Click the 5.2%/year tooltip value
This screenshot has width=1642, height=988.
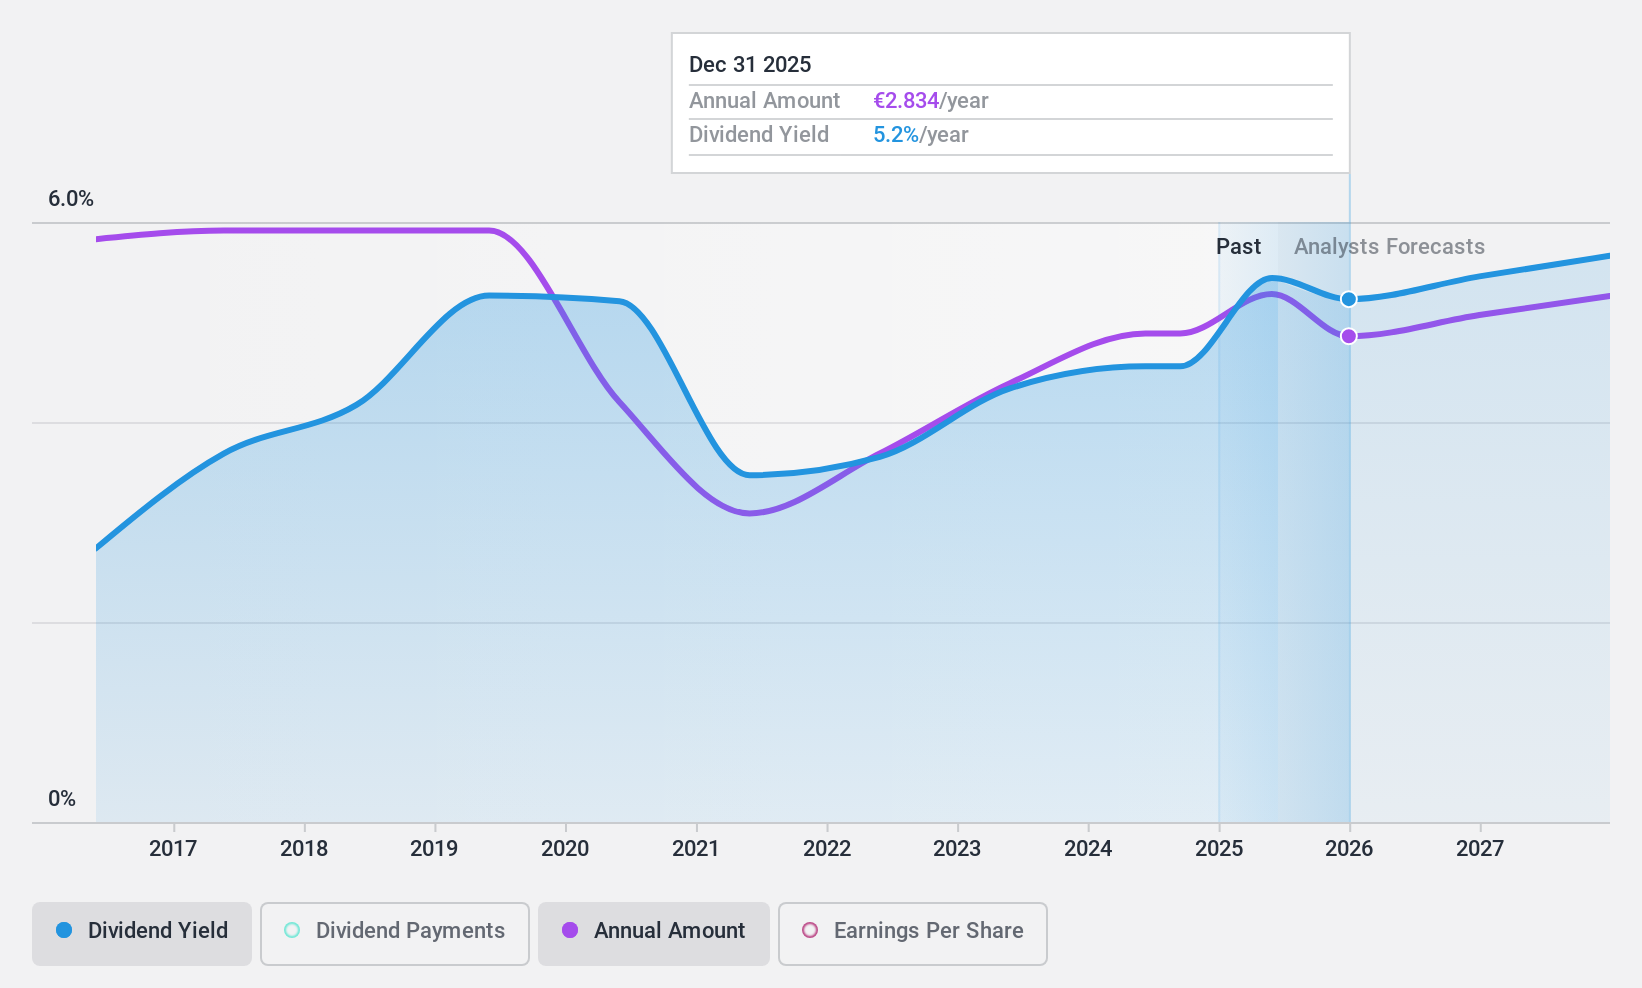tap(920, 135)
